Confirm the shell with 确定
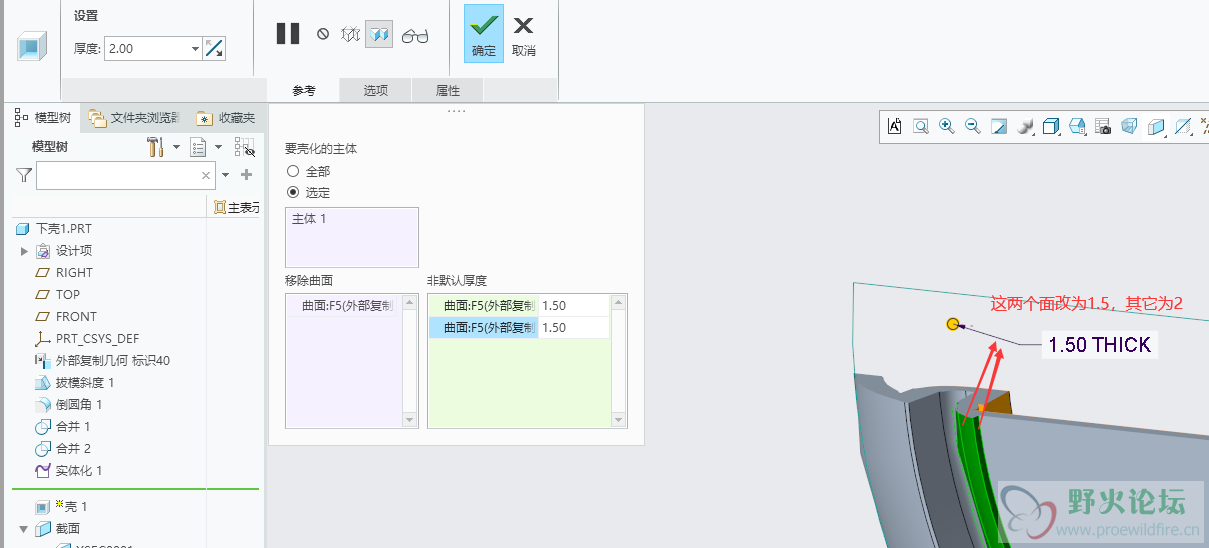This screenshot has width=1209, height=548. (484, 34)
